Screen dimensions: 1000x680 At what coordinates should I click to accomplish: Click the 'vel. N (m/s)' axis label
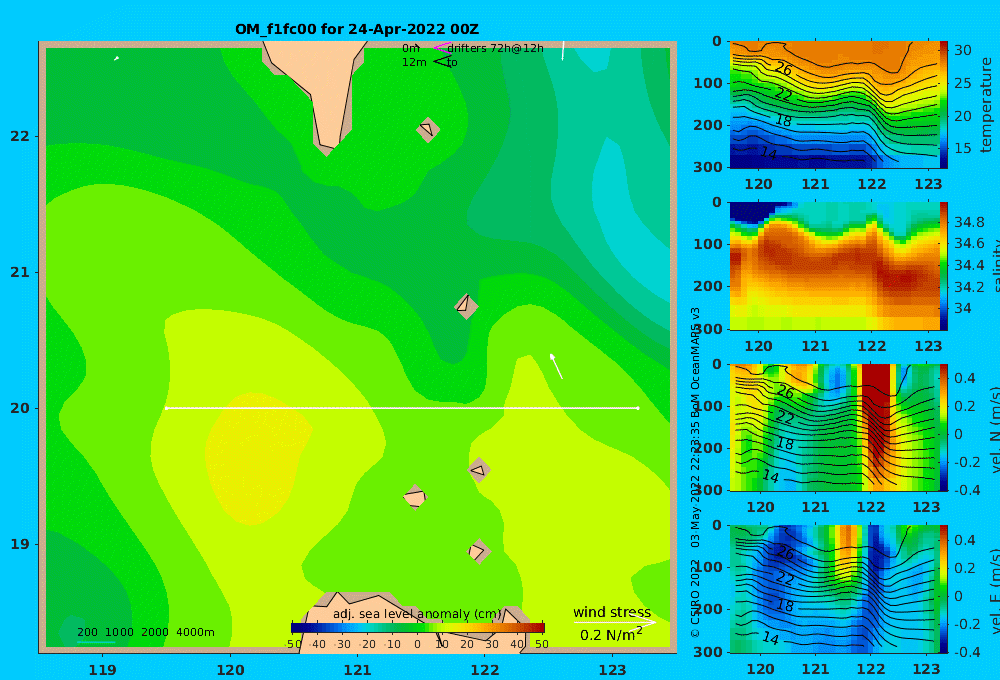click(x=995, y=431)
